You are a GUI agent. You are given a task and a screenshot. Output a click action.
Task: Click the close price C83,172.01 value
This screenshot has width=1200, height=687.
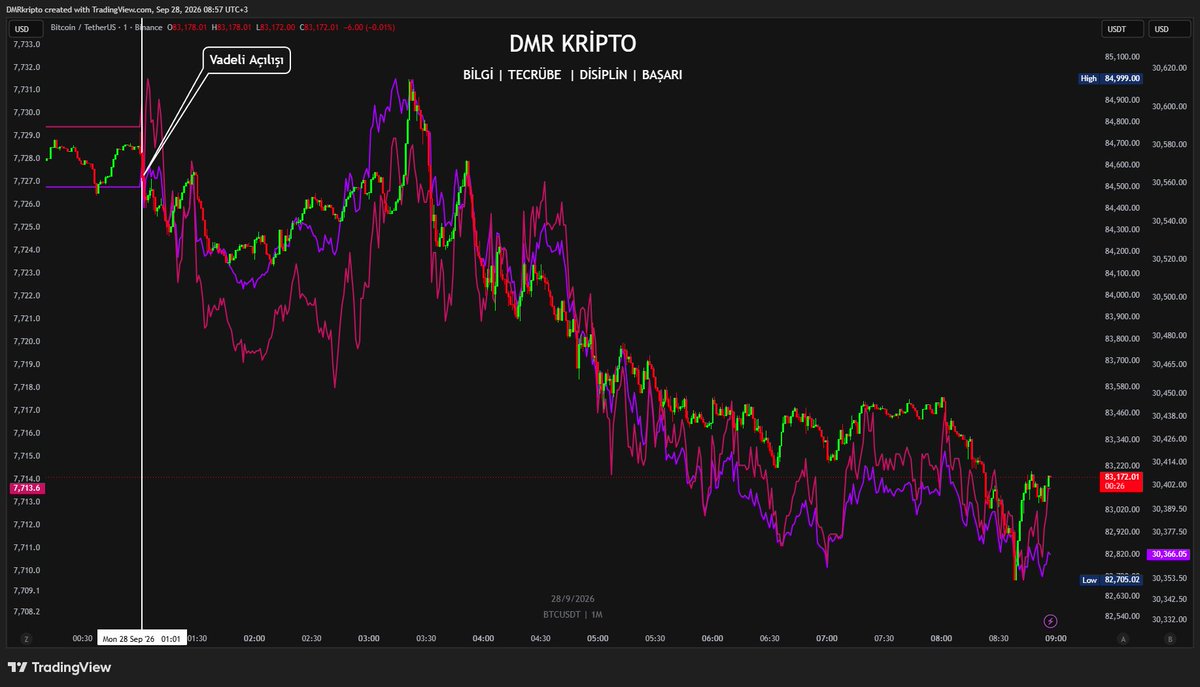tap(317, 29)
